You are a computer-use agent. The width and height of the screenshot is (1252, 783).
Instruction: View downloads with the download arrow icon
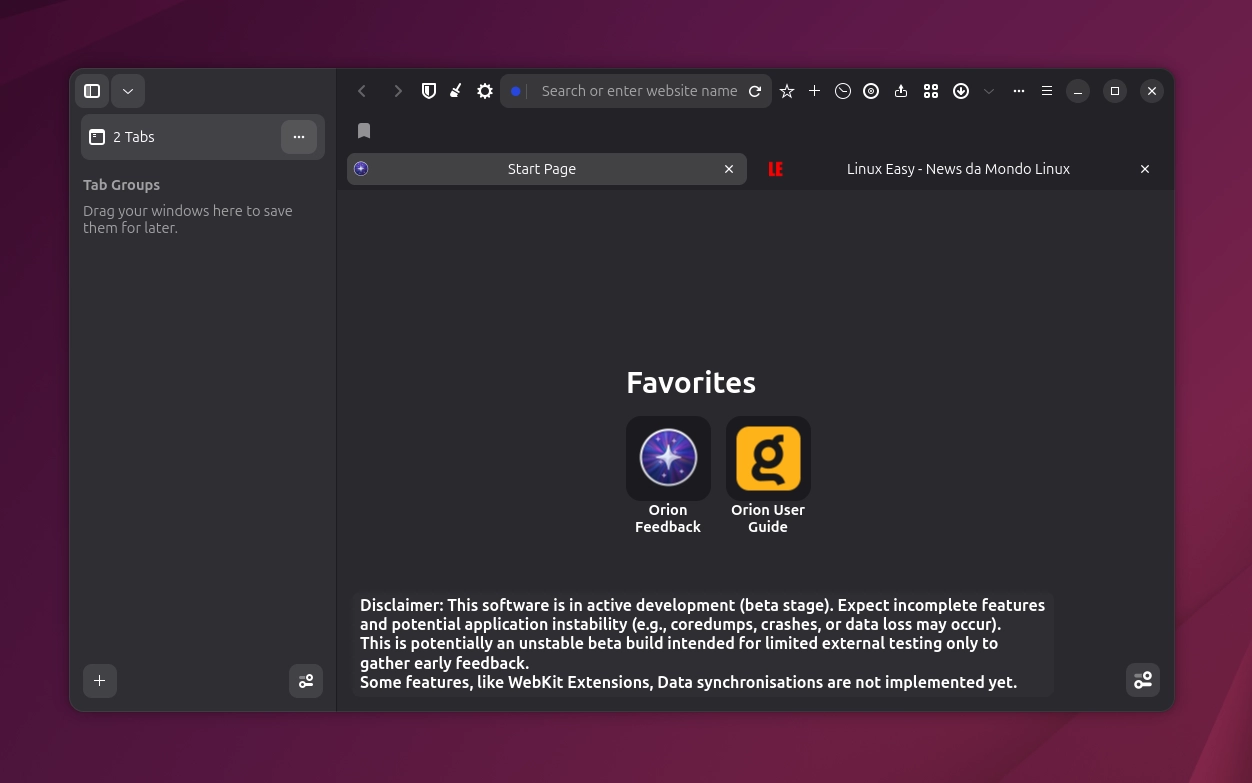[x=961, y=90]
